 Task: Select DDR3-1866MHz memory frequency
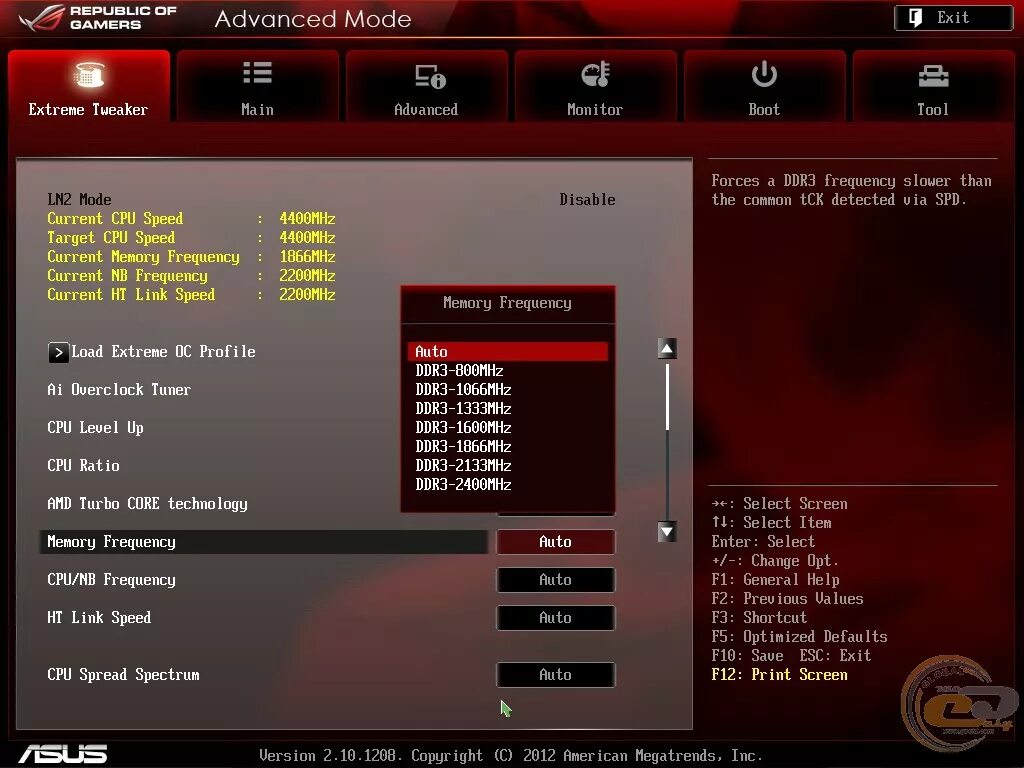507,446
